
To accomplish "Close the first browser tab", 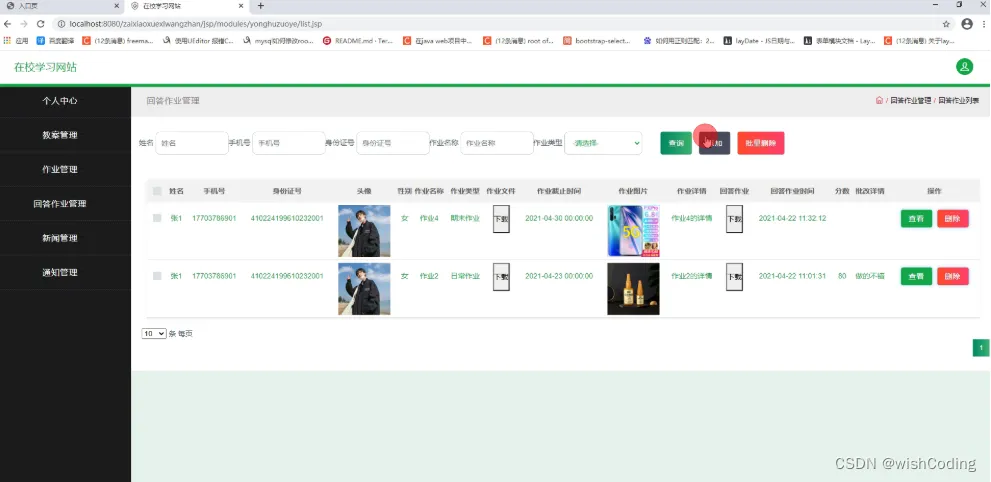I will click(x=116, y=6).
